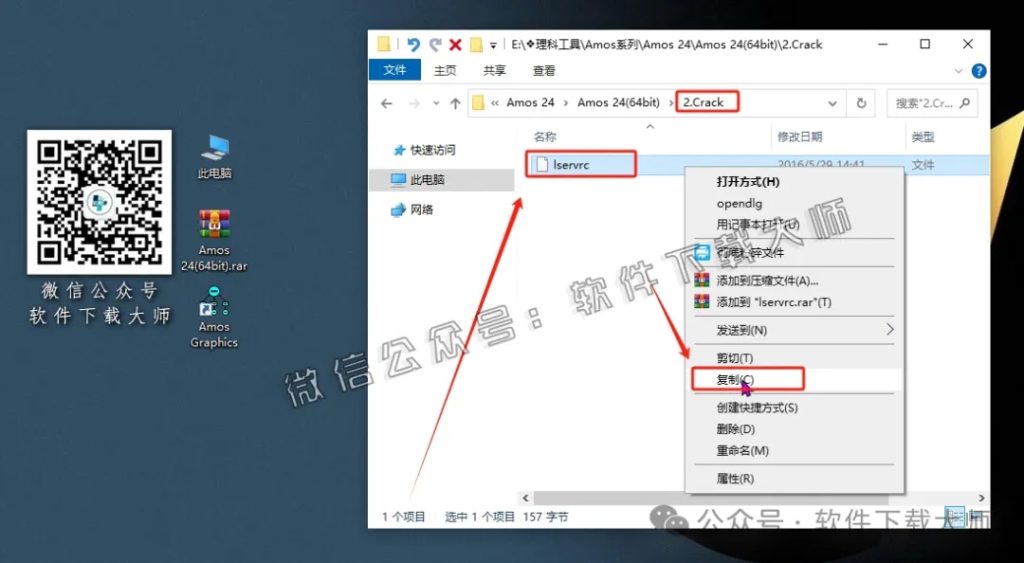
Task: Select 此电脑 in navigation pane
Action: coord(441,180)
